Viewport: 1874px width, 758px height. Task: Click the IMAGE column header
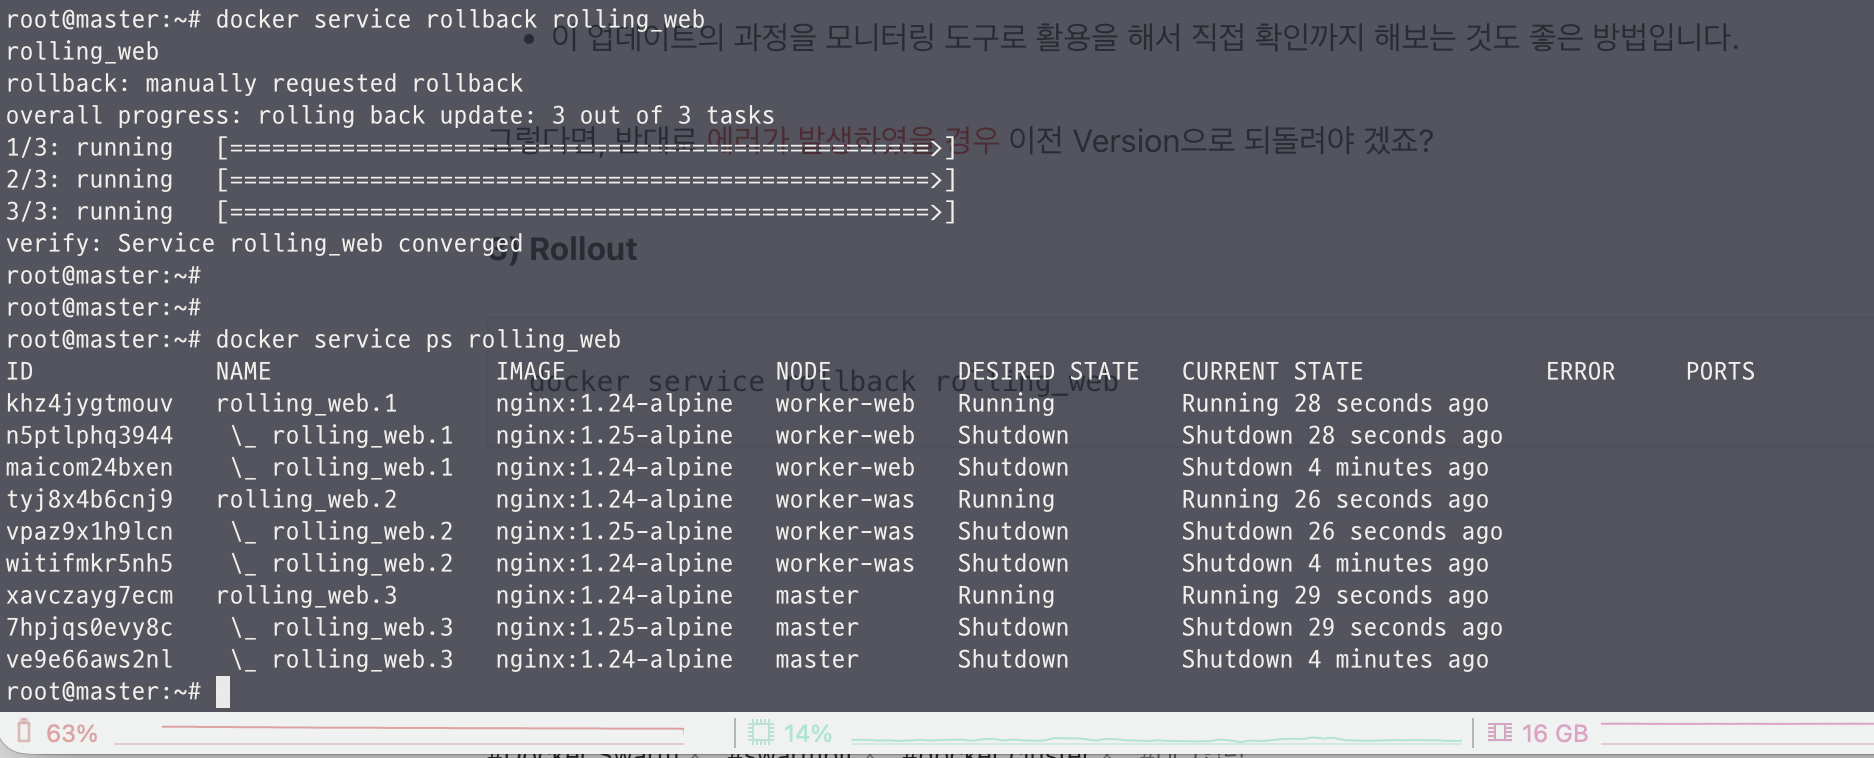[530, 372]
